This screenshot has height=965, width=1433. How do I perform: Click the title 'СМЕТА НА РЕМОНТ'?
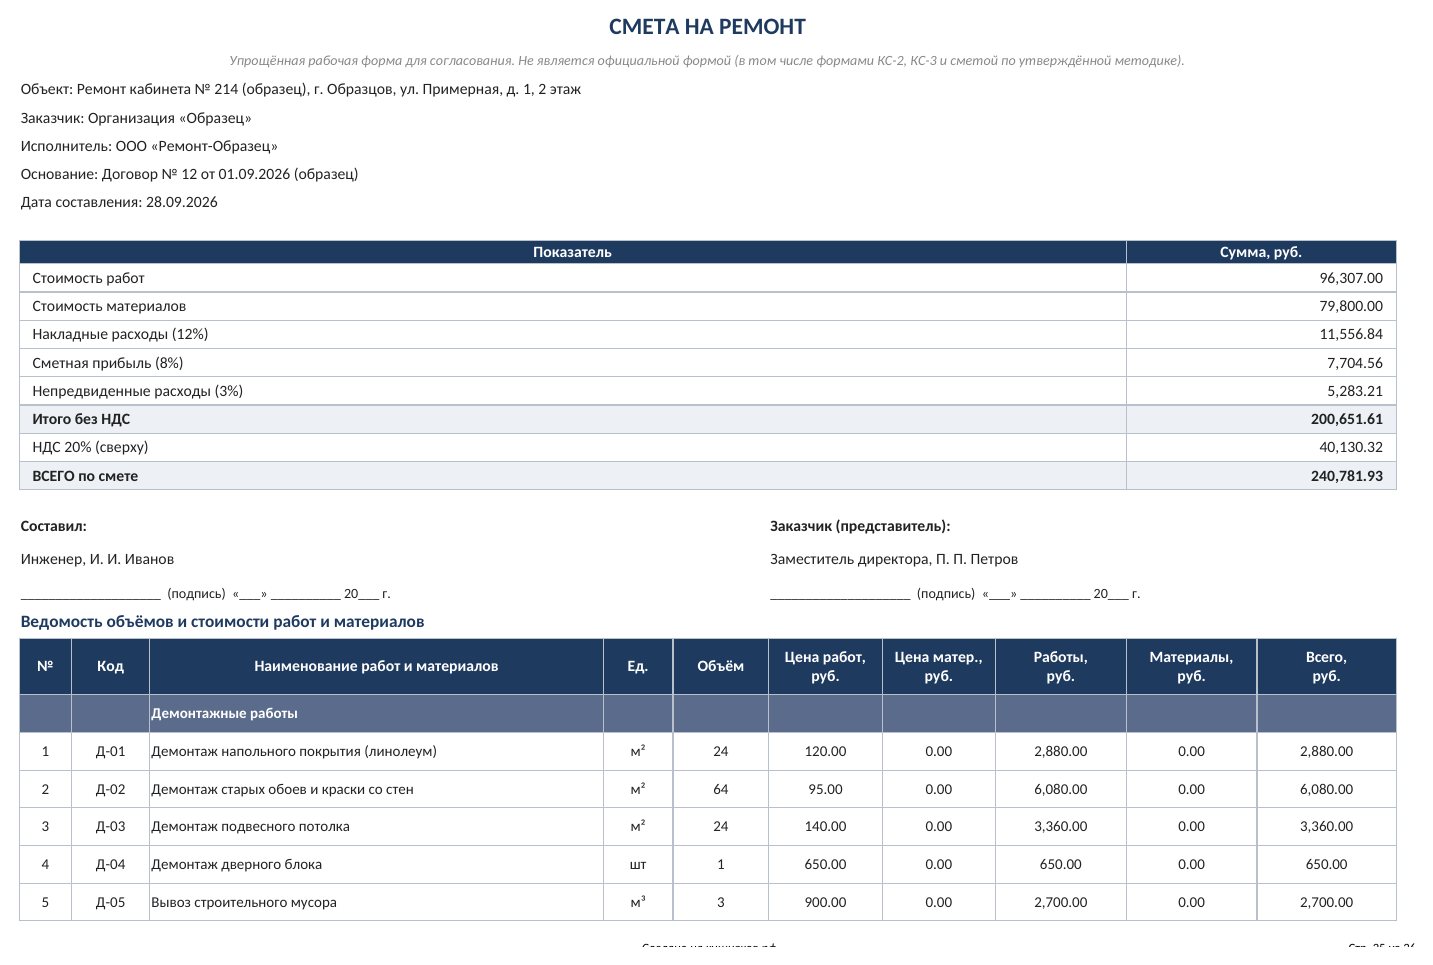point(707,27)
